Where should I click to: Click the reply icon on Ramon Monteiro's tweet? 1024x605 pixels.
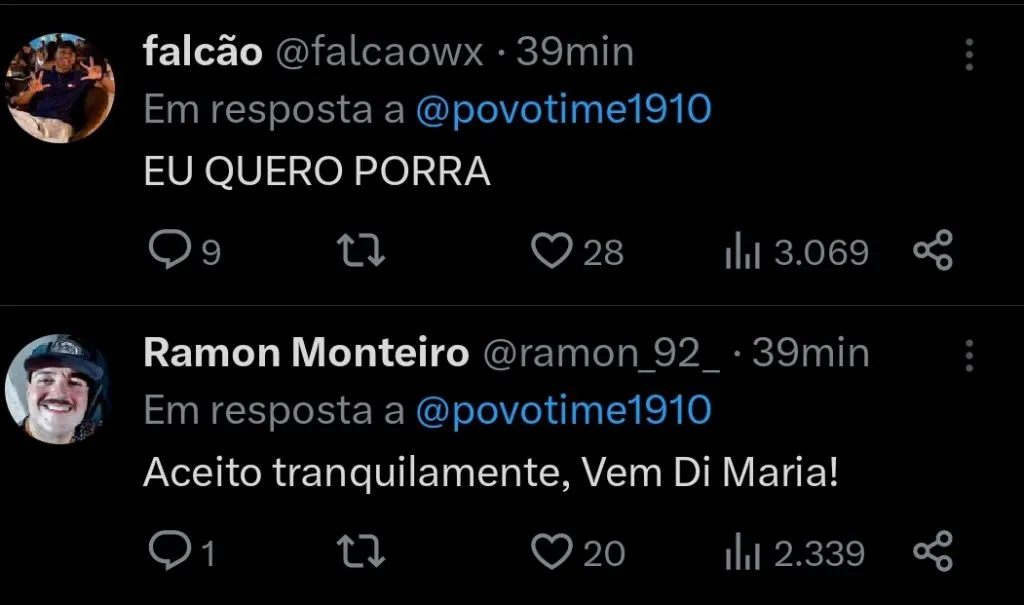(172, 551)
